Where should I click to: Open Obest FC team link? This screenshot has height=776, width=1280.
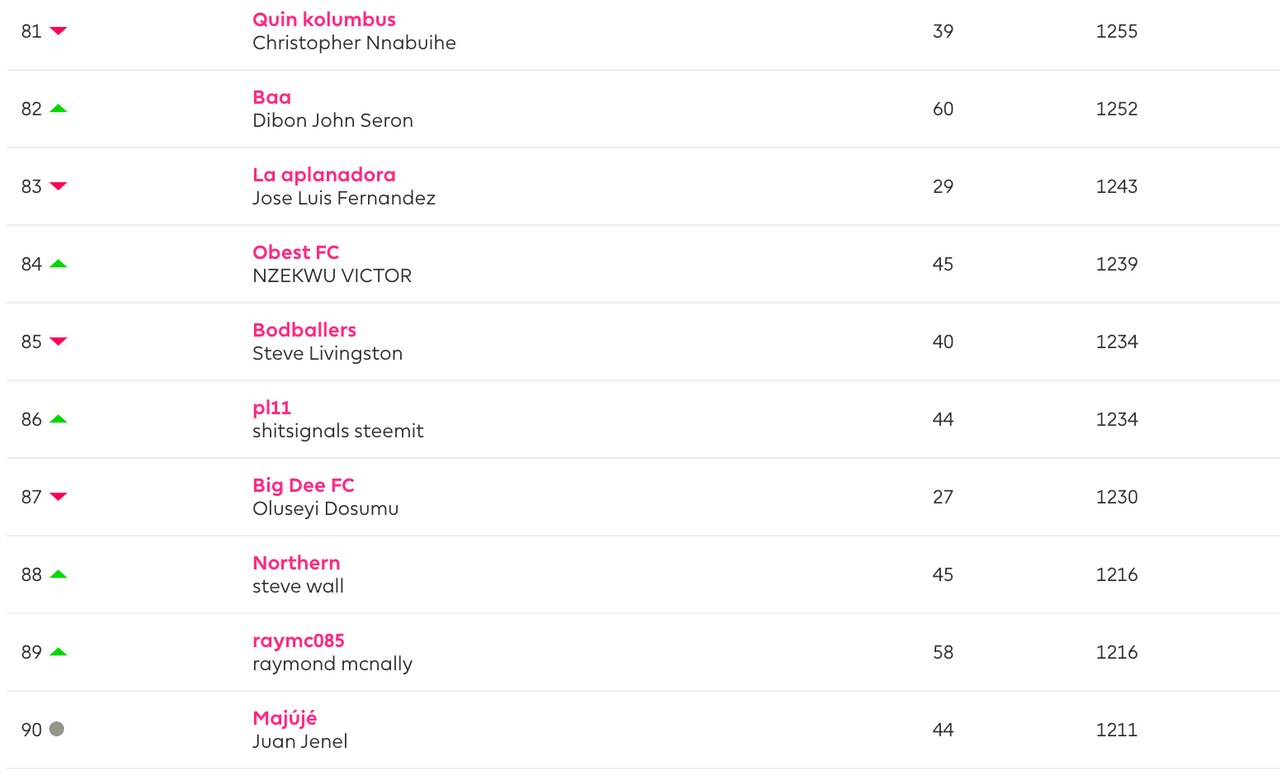[296, 252]
